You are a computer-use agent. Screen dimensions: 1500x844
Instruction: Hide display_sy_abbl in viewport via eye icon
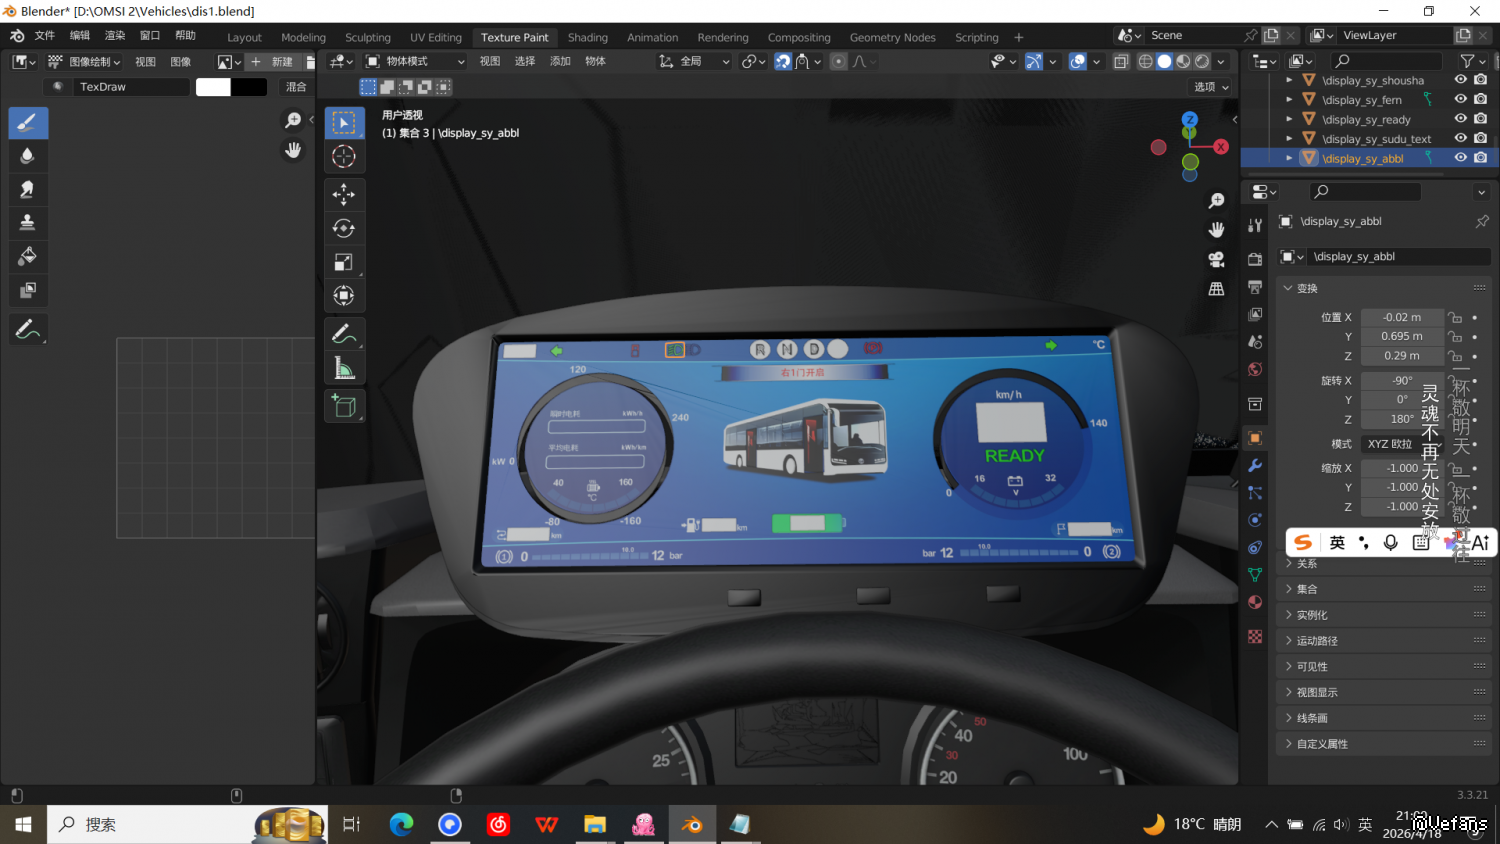1460,158
